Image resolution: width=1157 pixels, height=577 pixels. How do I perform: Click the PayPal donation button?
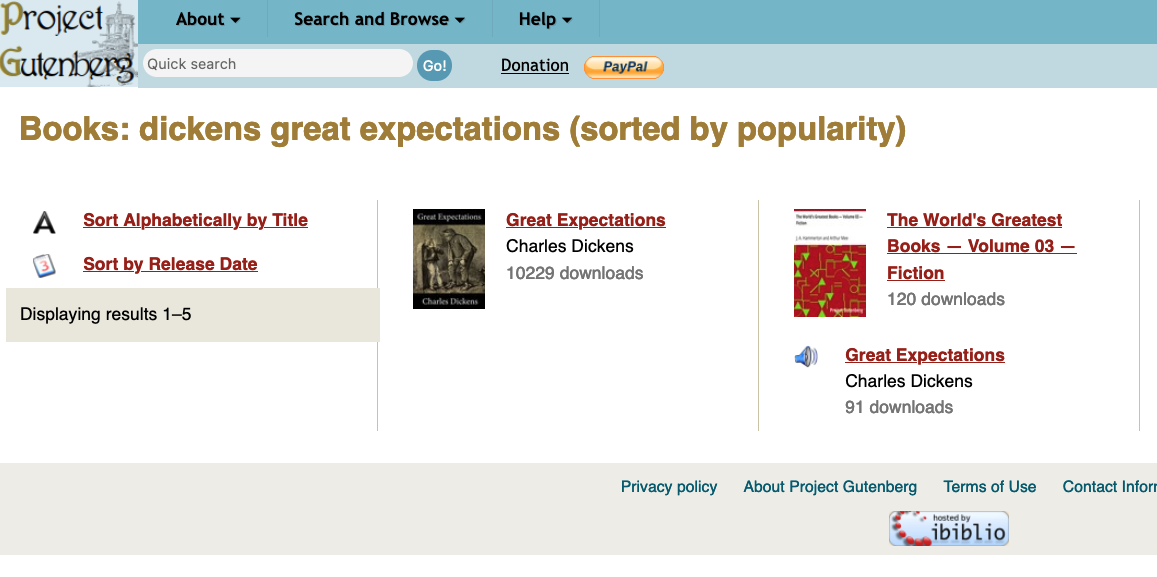click(x=624, y=67)
